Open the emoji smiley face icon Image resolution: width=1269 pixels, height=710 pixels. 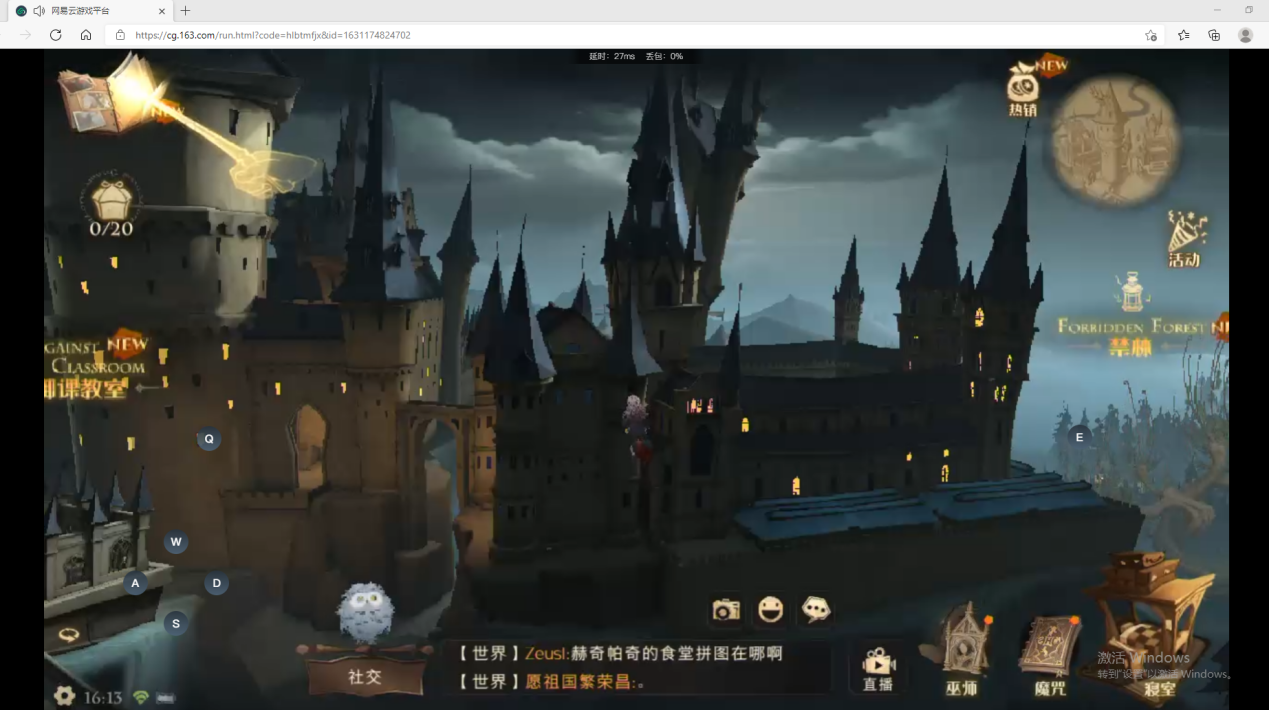click(770, 609)
